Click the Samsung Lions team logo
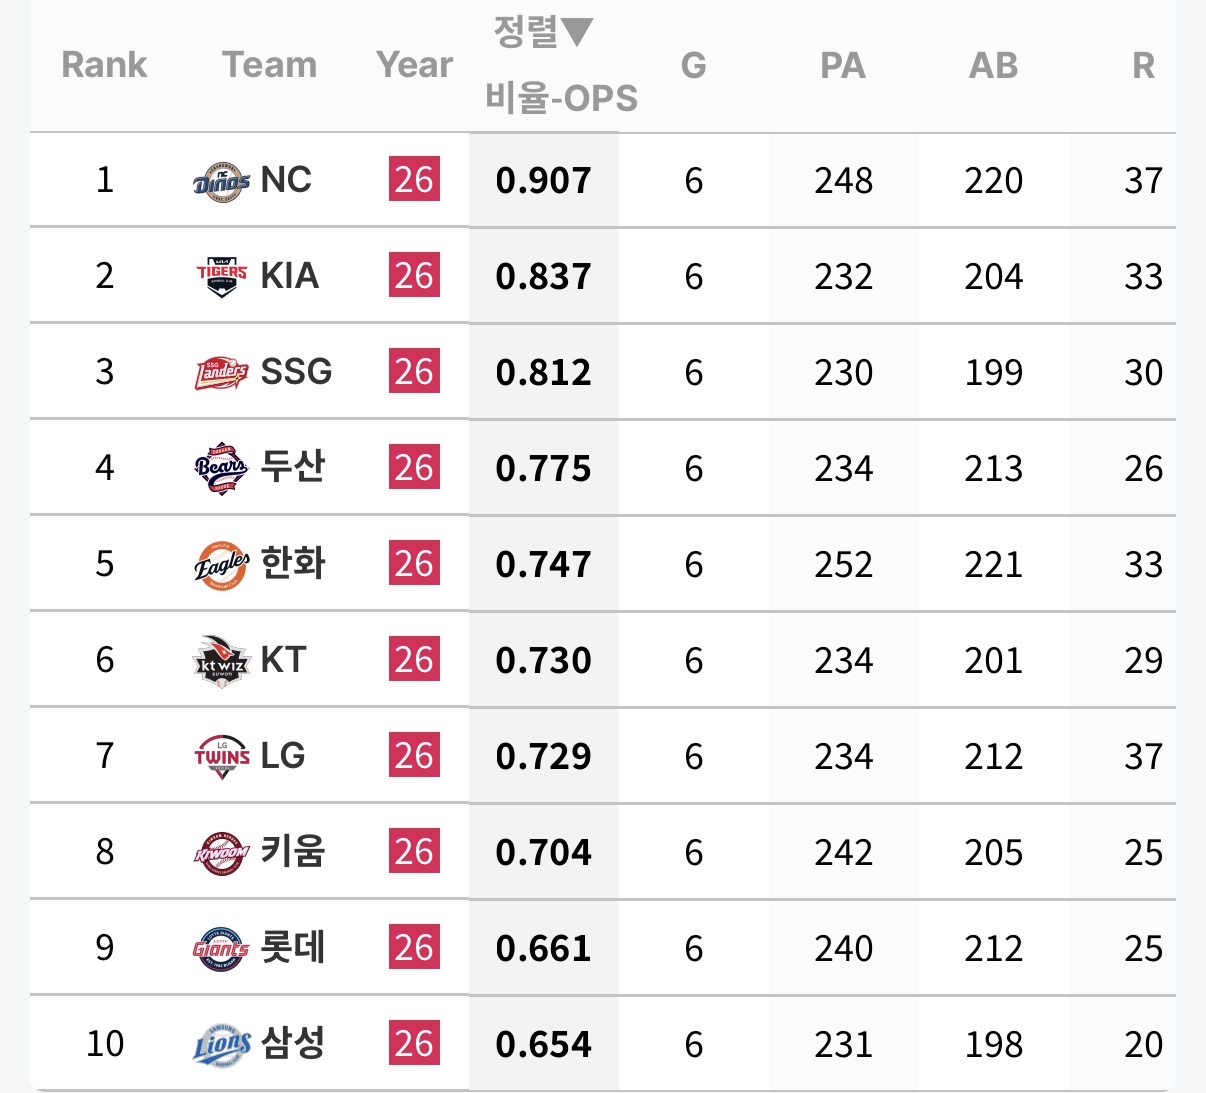 tap(221, 1044)
